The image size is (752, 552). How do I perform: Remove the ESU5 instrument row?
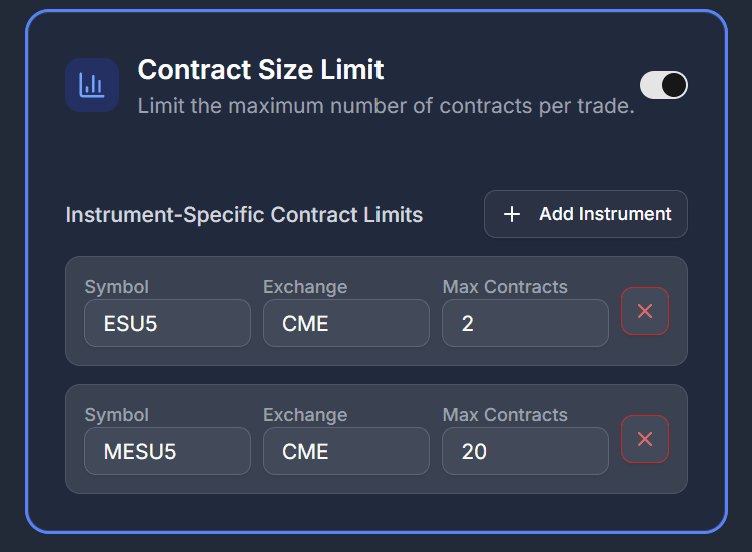(x=645, y=311)
